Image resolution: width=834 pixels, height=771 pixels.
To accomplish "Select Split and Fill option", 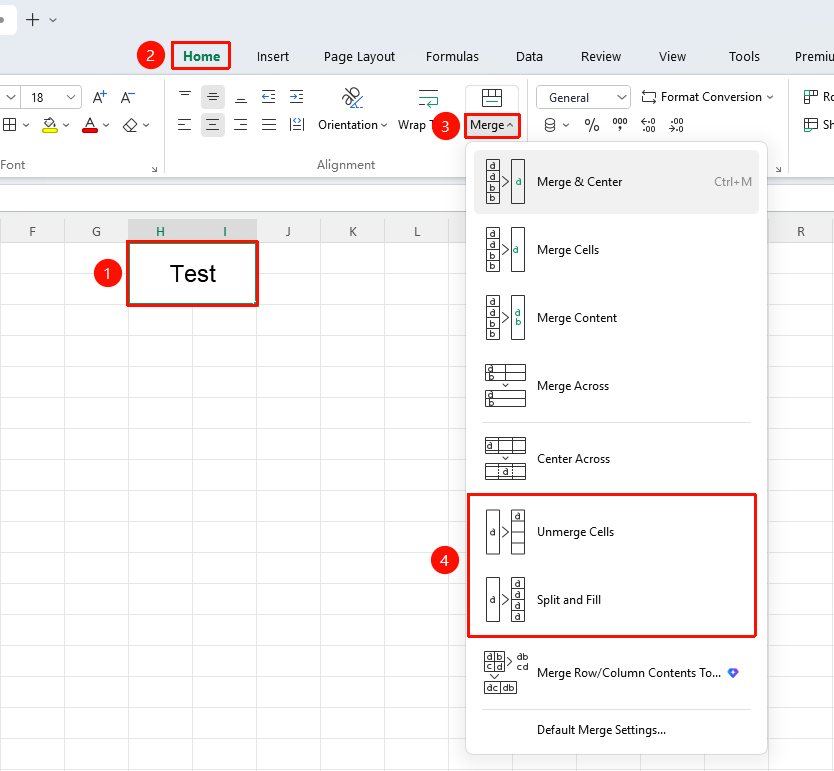I will [x=616, y=600].
